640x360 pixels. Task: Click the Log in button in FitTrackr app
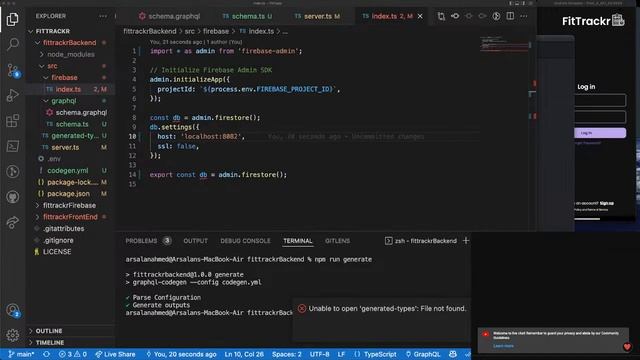click(600, 133)
